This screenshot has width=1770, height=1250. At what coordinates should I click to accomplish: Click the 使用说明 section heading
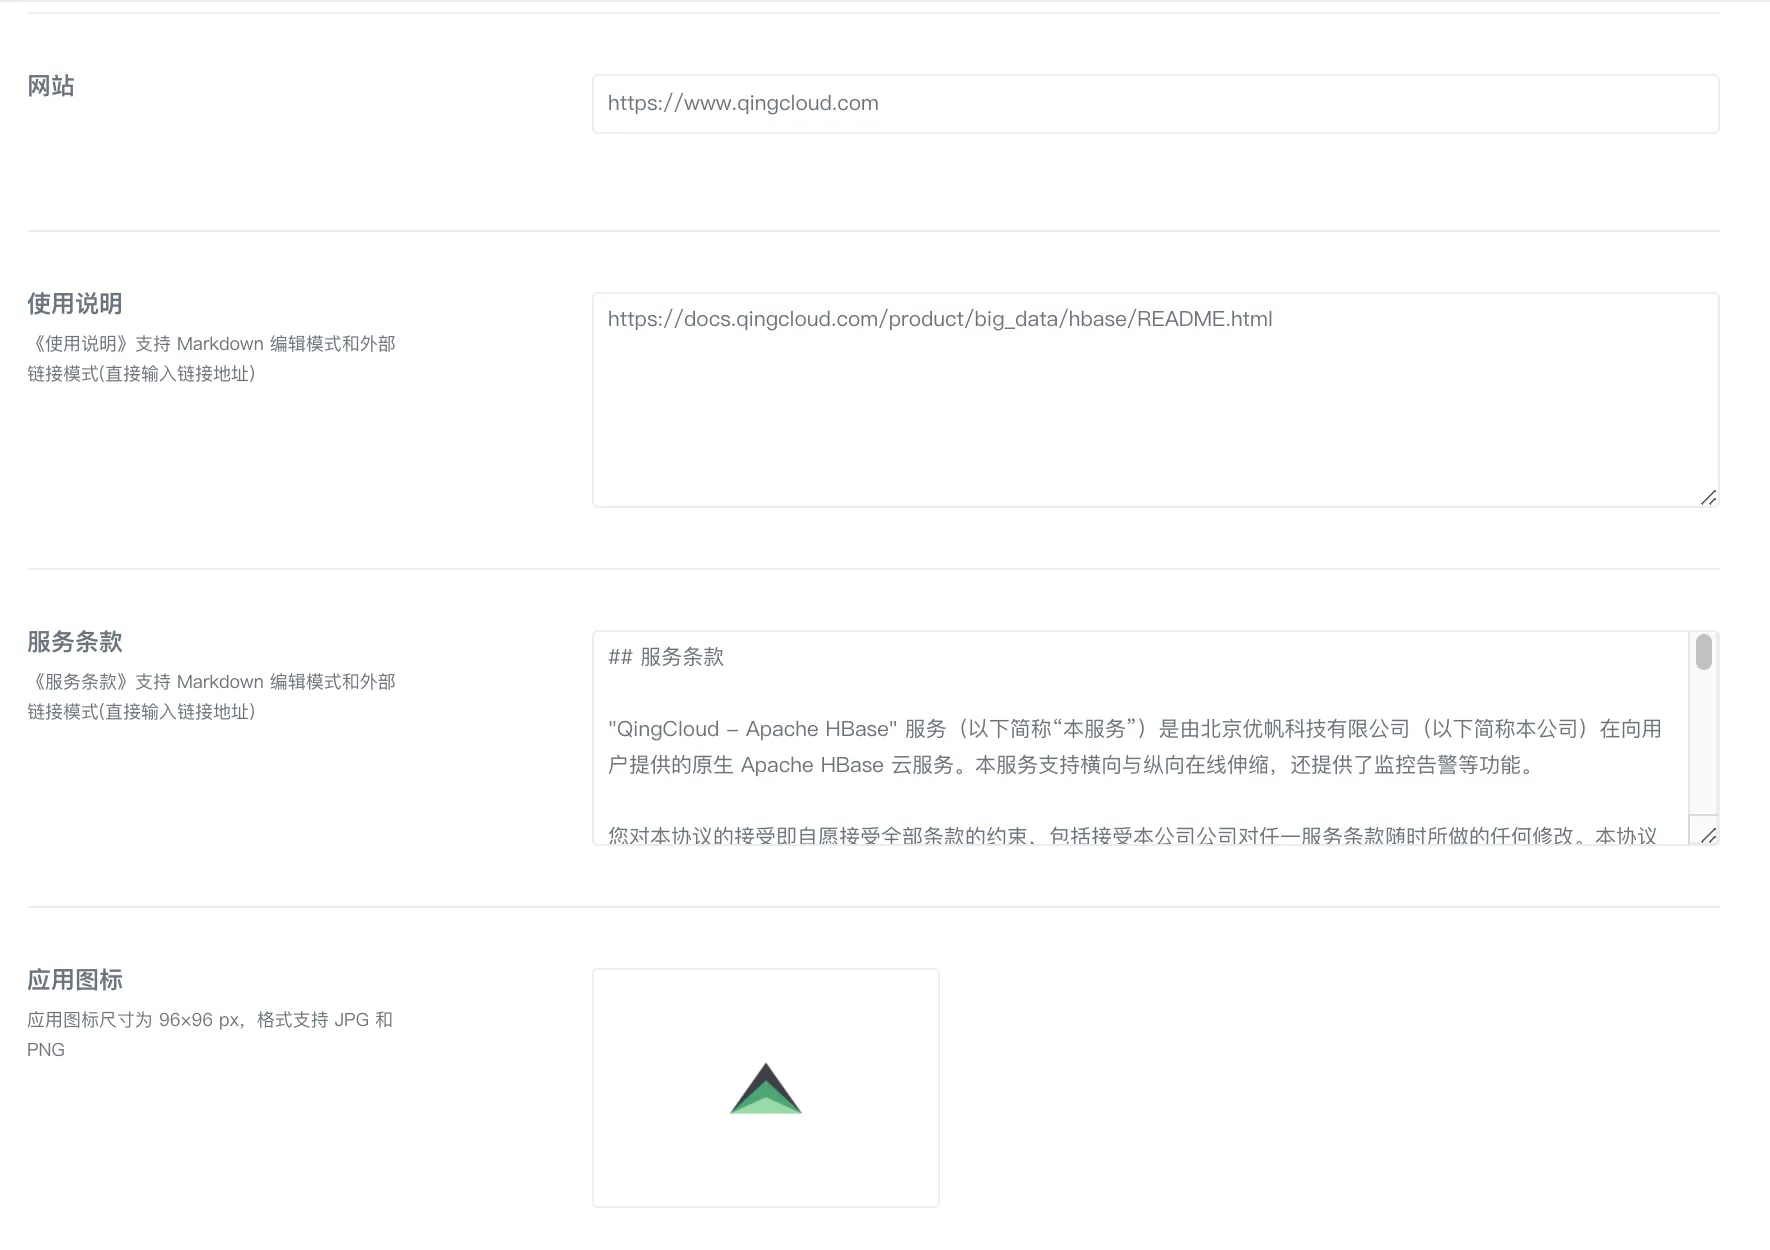pyautogui.click(x=75, y=304)
